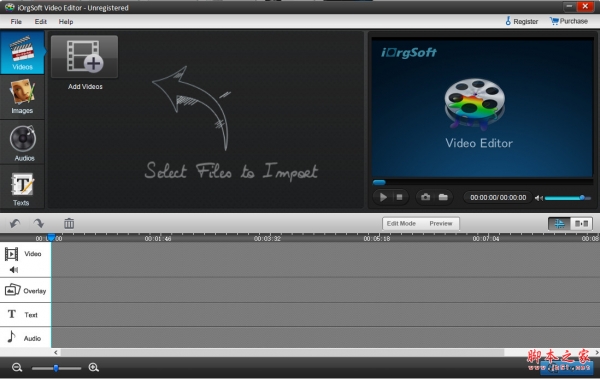Select Preview mode tab
Screen dimensions: 600x379
pyautogui.click(x=440, y=224)
